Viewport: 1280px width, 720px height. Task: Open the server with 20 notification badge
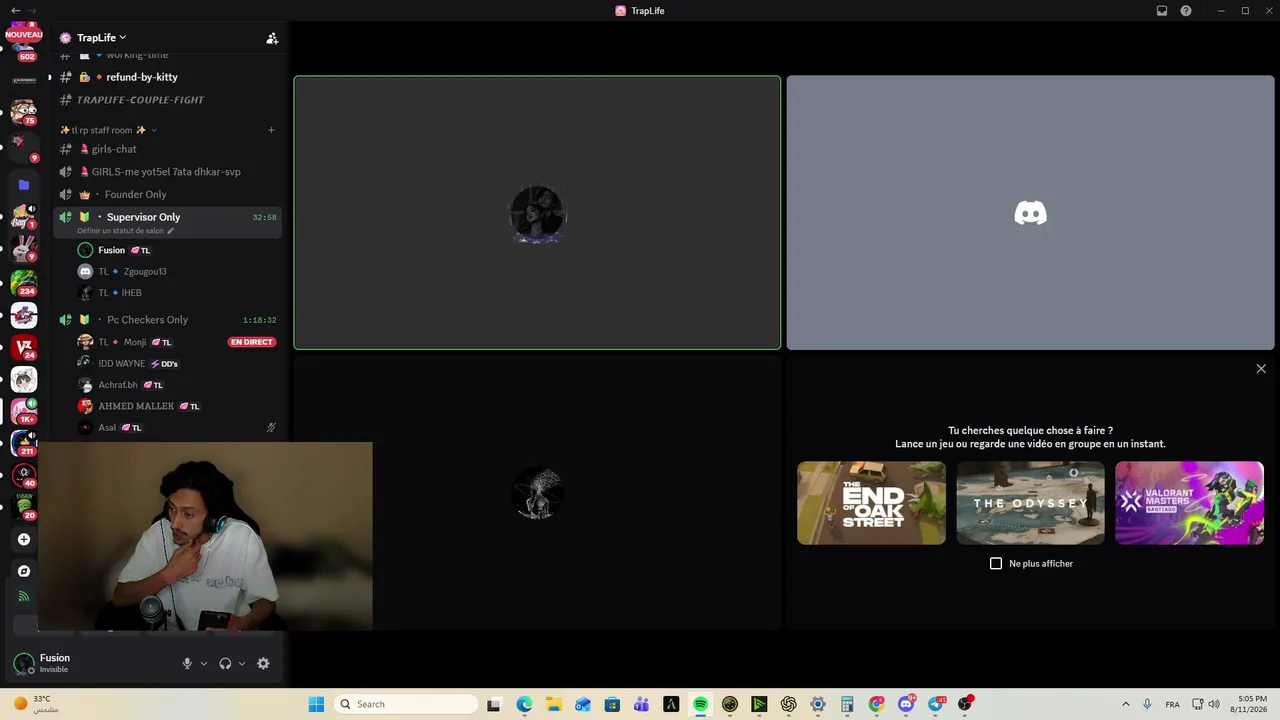(x=24, y=507)
